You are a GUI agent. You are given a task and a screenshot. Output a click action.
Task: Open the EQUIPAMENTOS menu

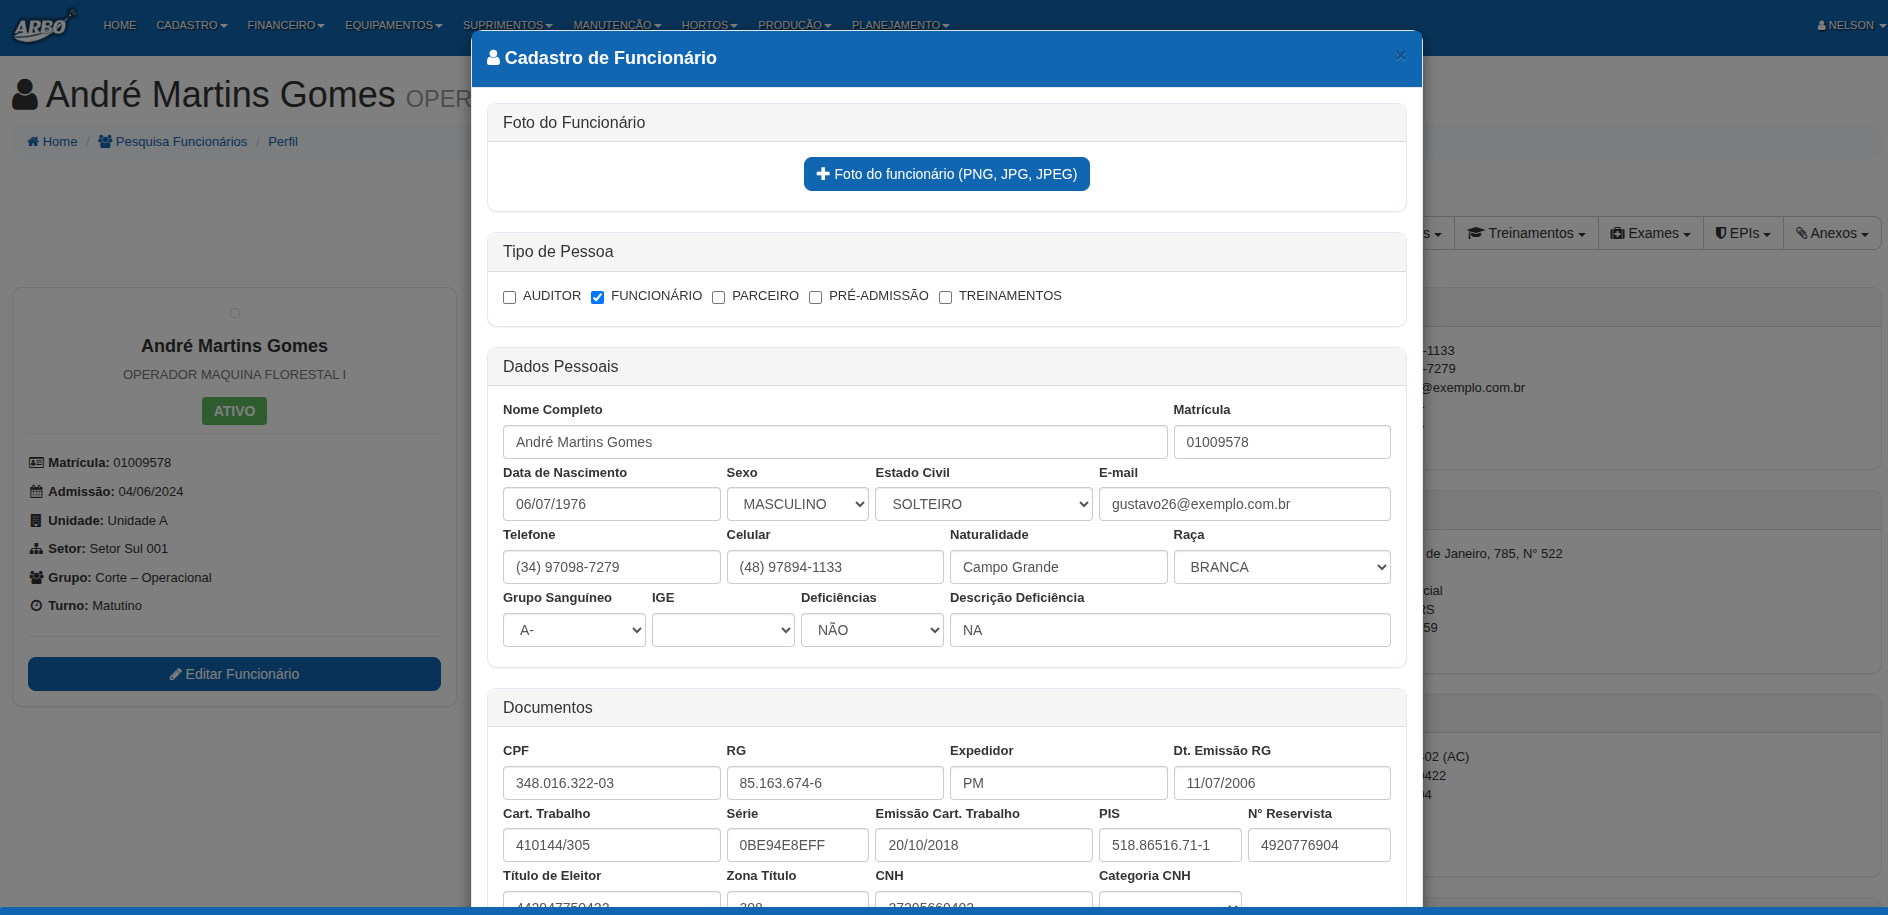[x=393, y=25]
